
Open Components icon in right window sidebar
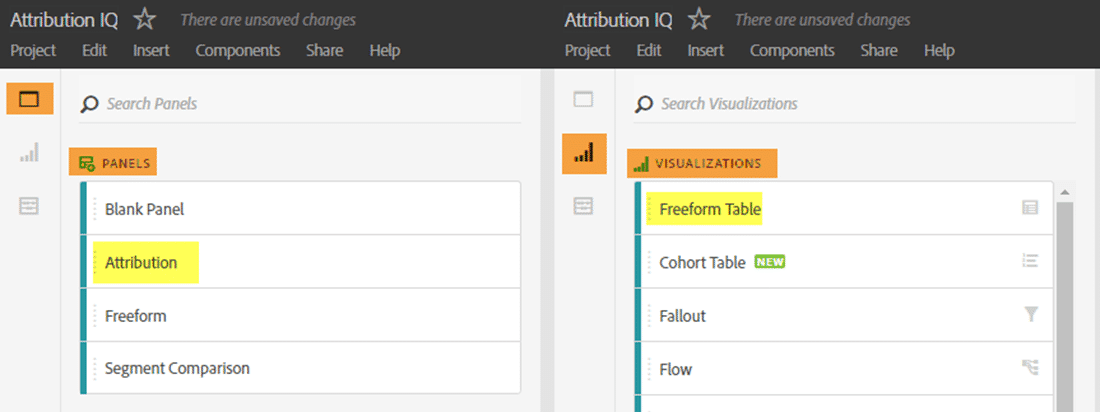pyautogui.click(x=583, y=206)
